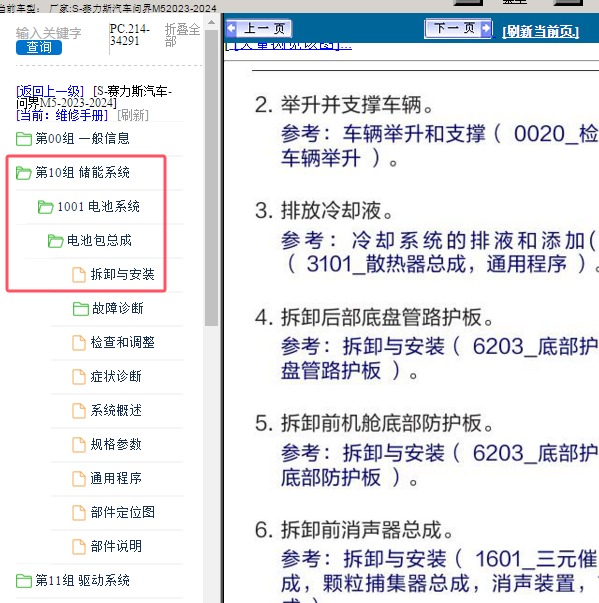Screen dimensions: 599x603
Task: Click the 刷新当前页 refresh link
Action: click(540, 31)
